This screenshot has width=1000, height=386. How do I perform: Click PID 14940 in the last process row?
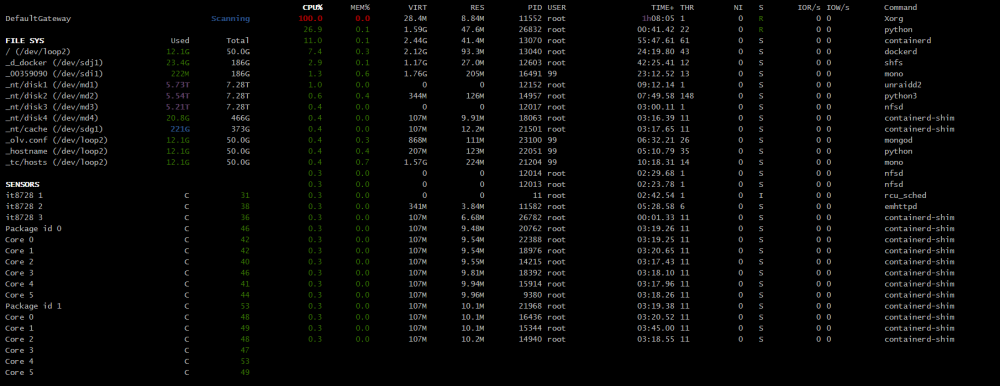(x=529, y=339)
